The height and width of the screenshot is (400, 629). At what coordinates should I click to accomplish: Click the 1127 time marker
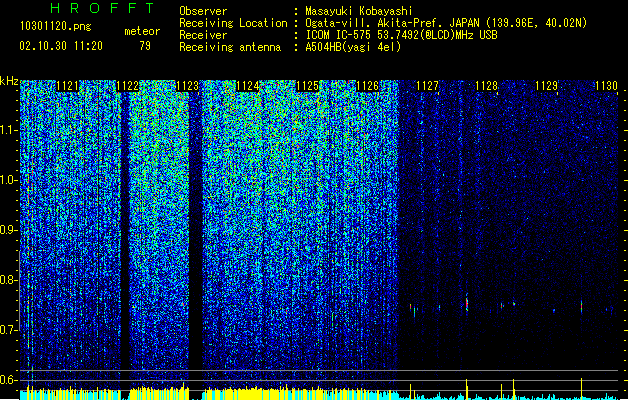point(427,86)
